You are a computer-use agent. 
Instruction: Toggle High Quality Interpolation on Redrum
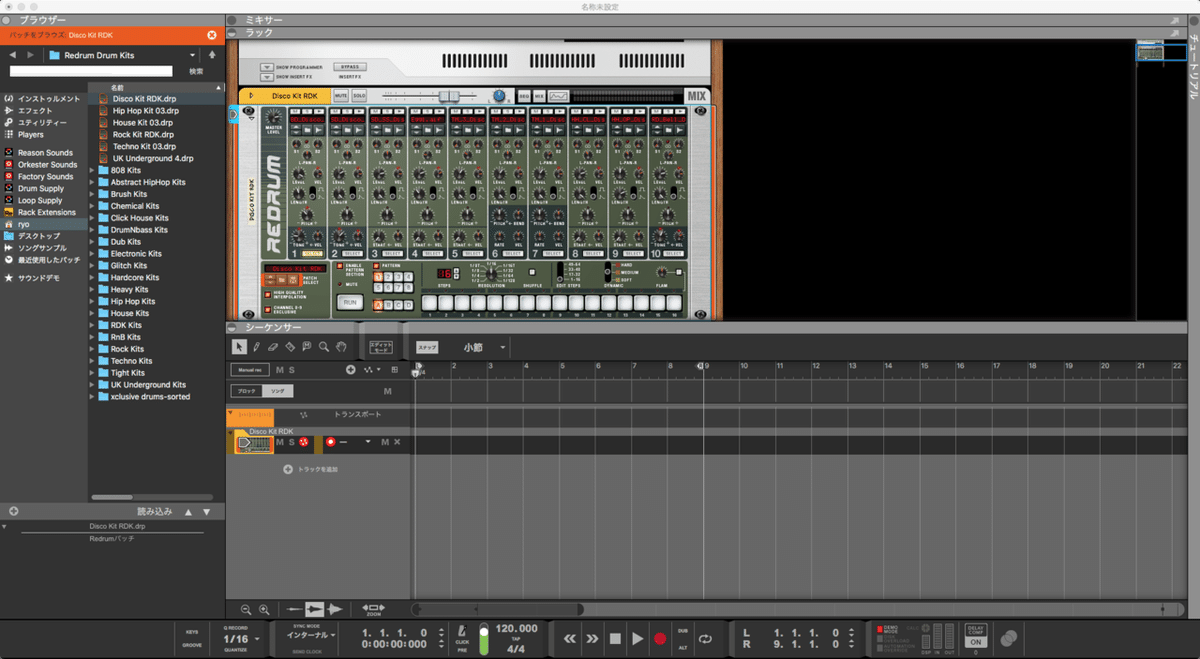point(268,293)
